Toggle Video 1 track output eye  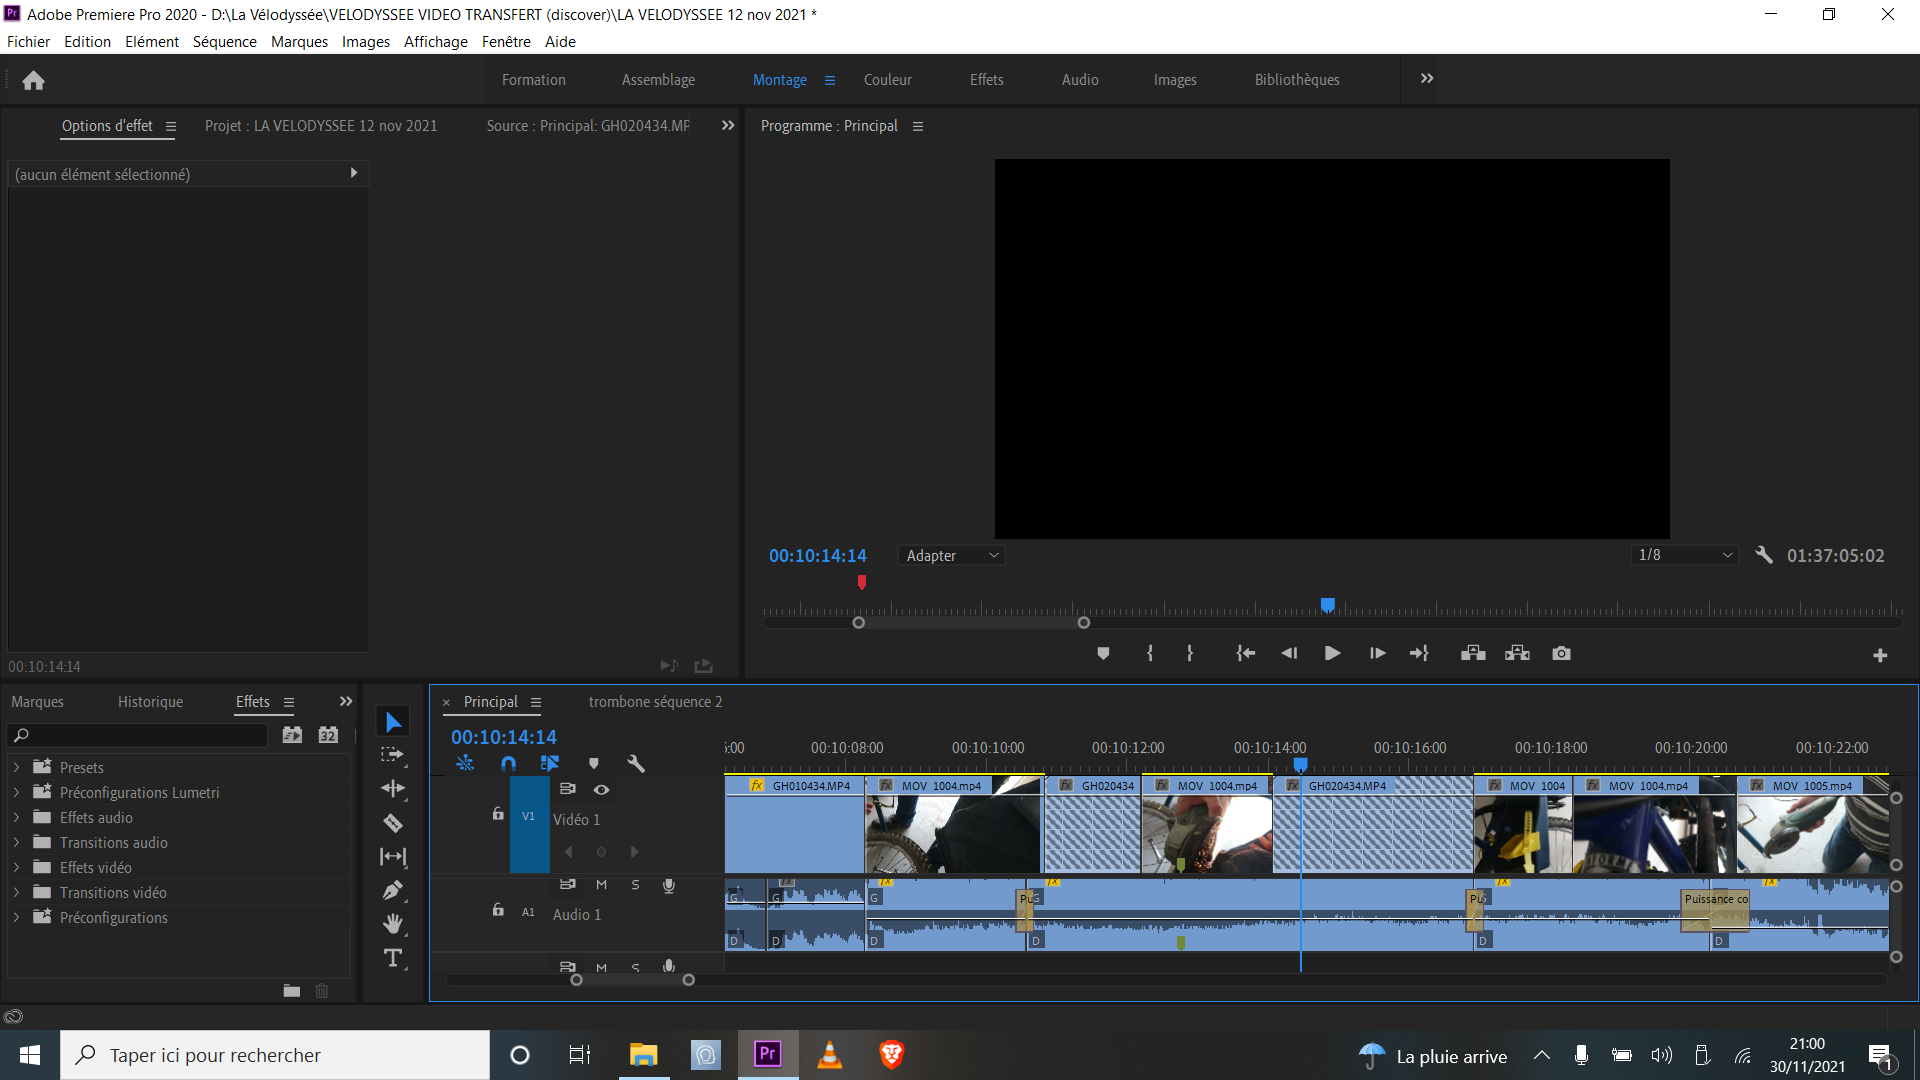point(601,789)
